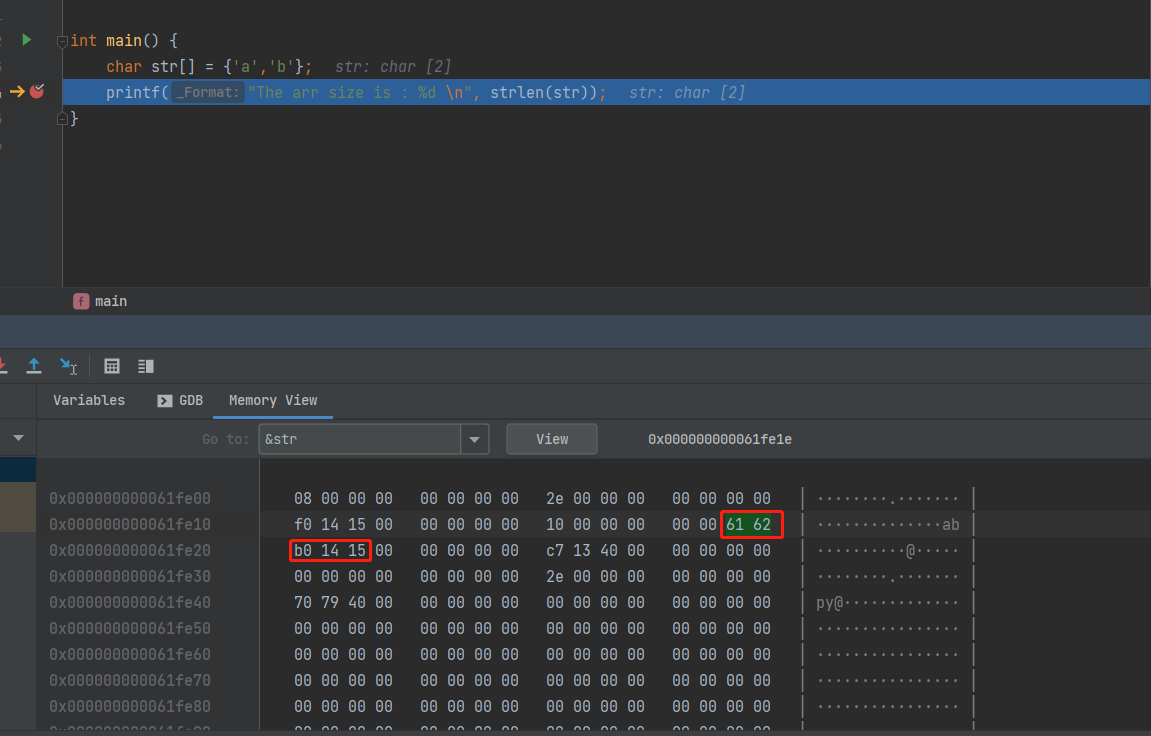Click strlen(str) in the printf line
Screen dimensions: 1151x736
point(544,92)
